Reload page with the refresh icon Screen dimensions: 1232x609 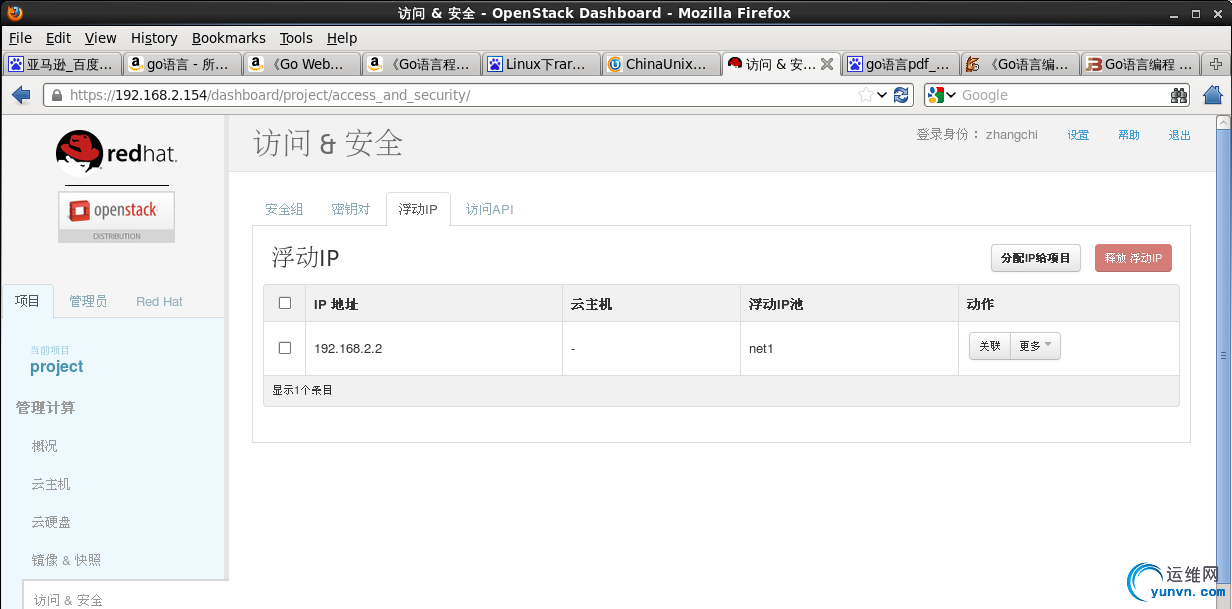901,95
